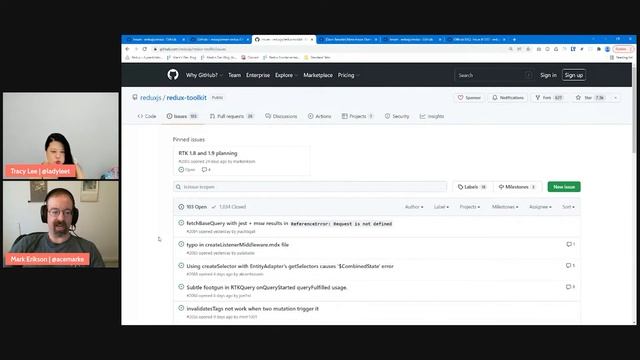Viewport: 640px width, 360px height.
Task: Switch to the Discussions tab
Action: pos(281,116)
